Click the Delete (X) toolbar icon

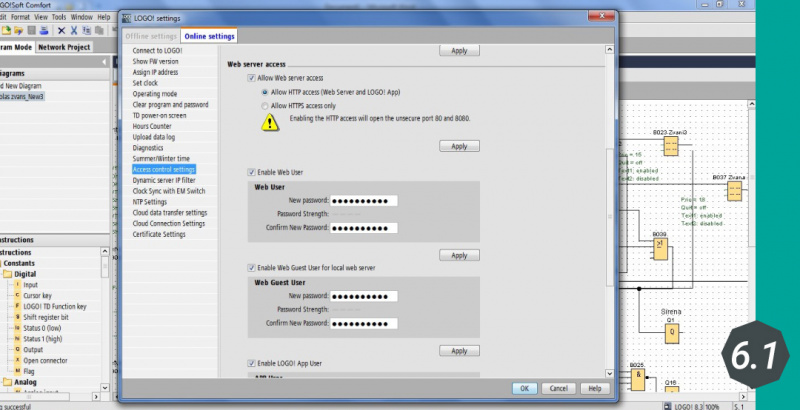tap(61, 31)
